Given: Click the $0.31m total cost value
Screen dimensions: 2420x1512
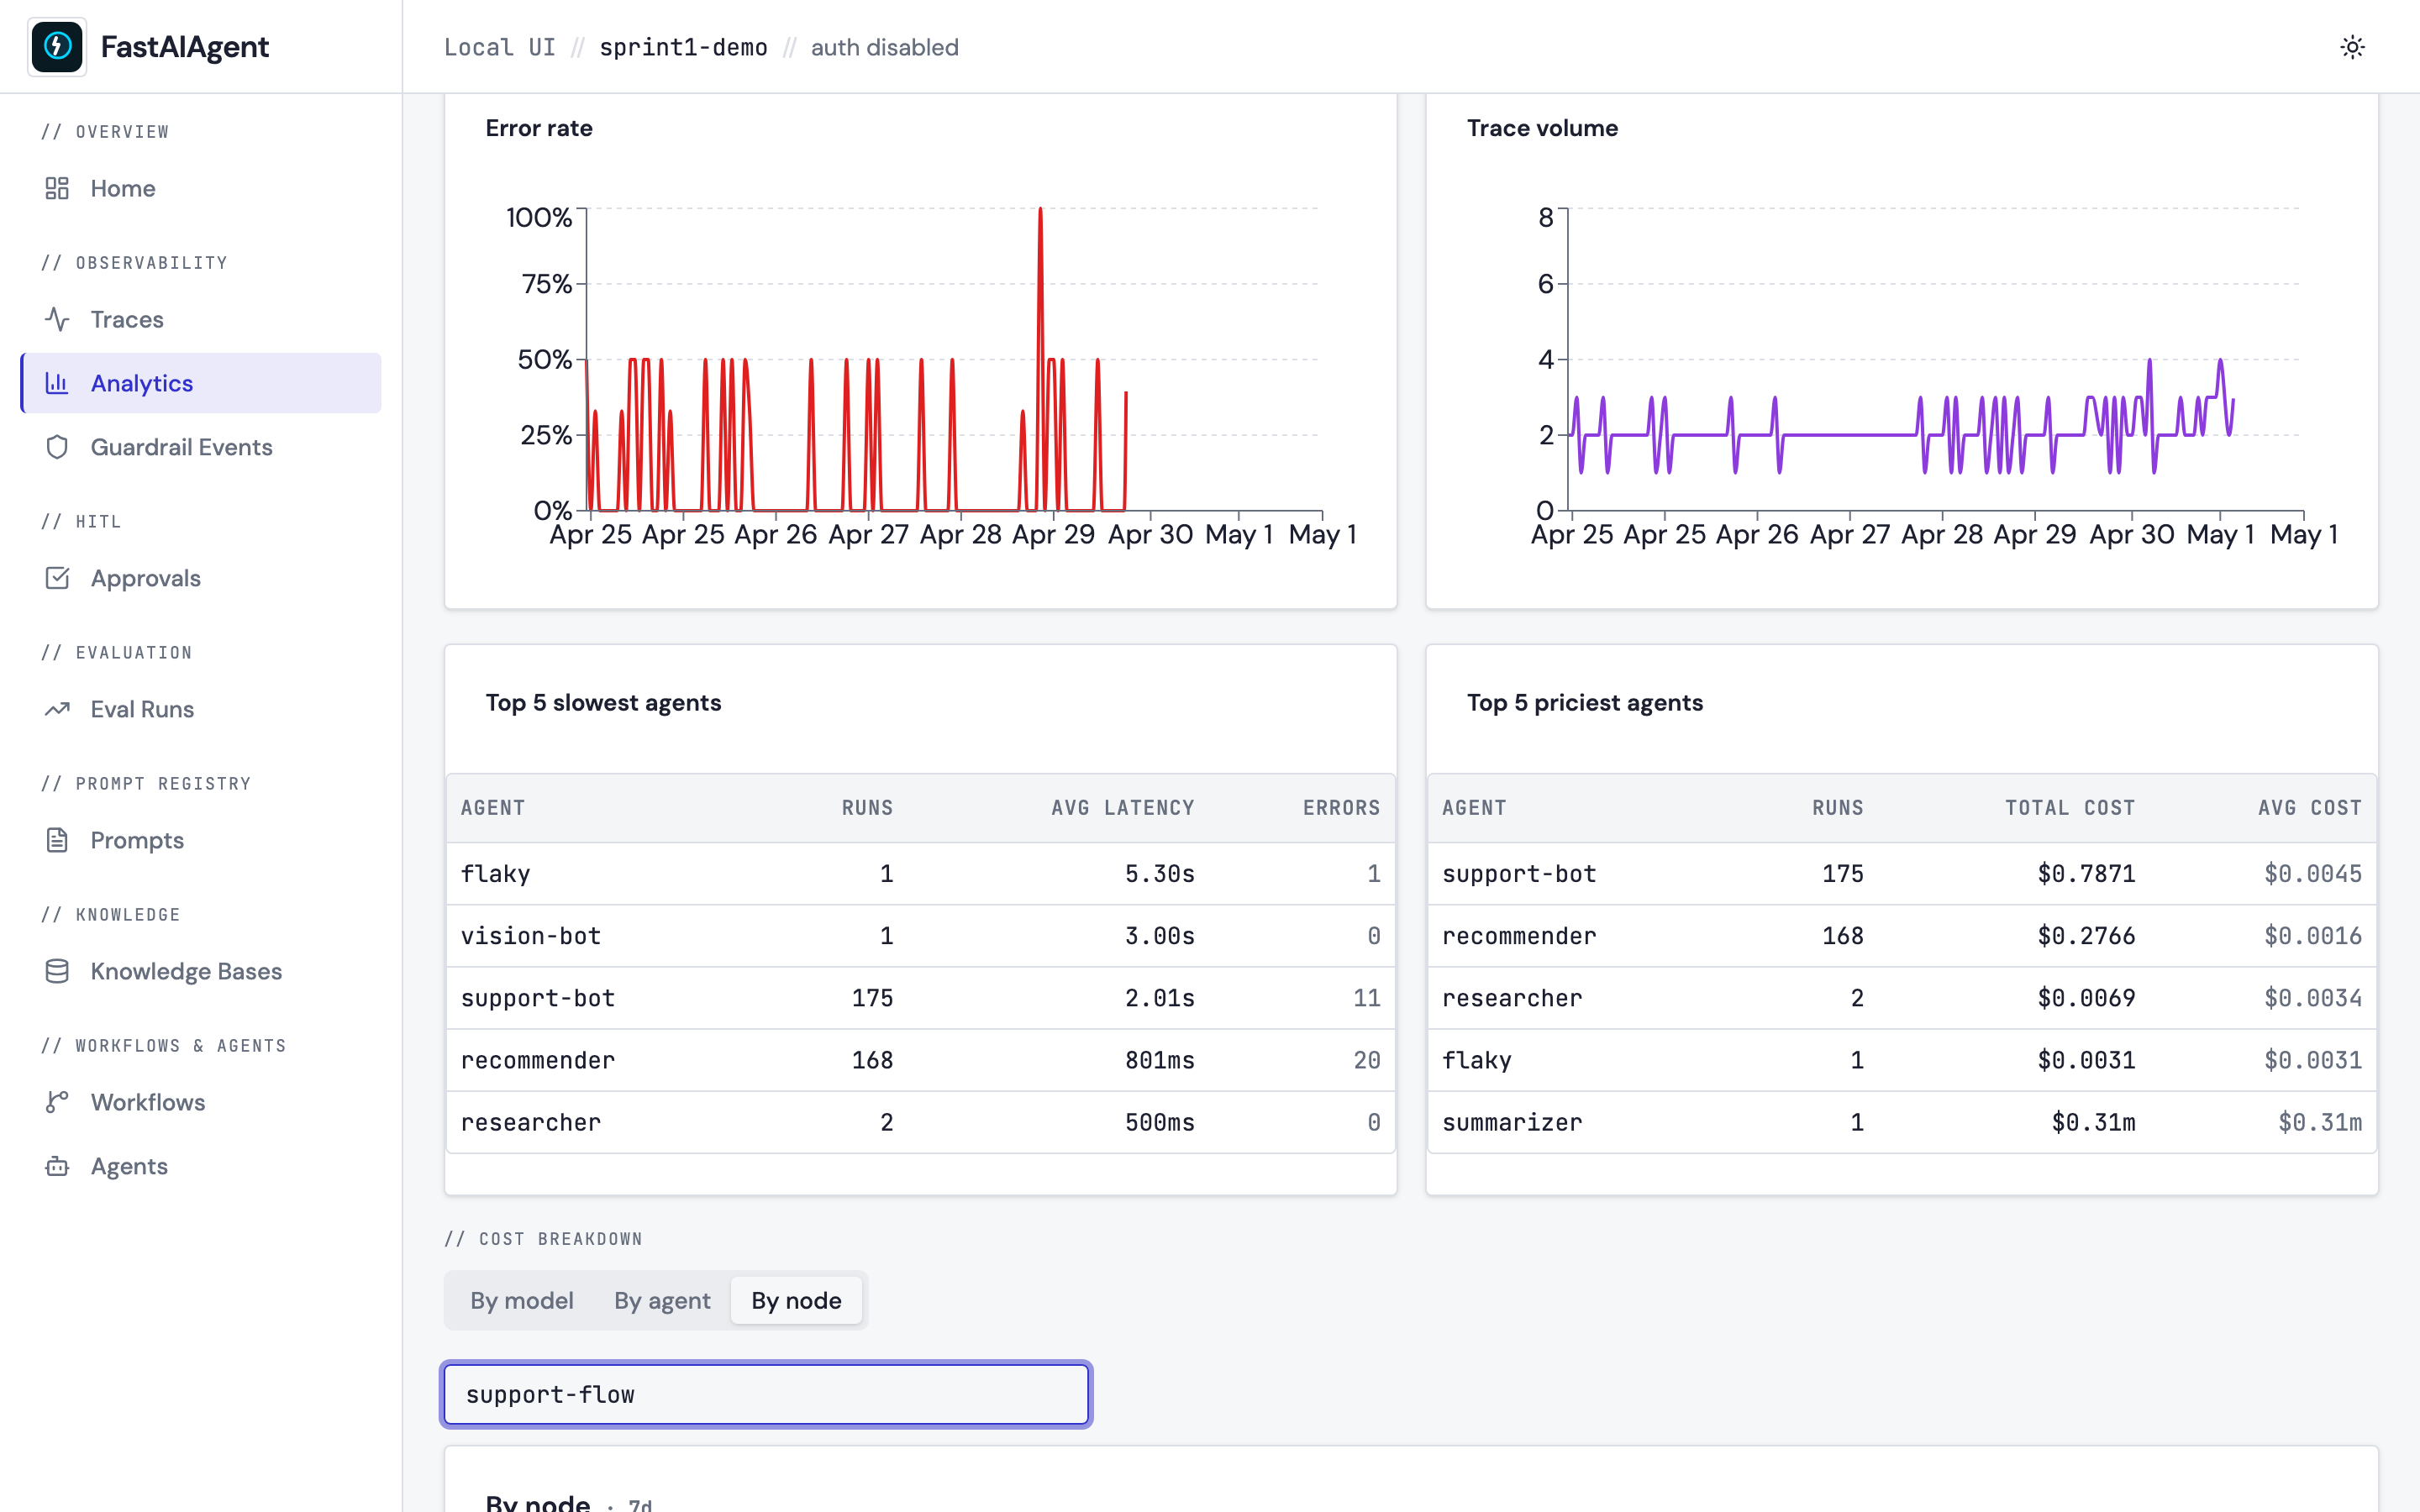Looking at the screenshot, I should [x=2093, y=1122].
